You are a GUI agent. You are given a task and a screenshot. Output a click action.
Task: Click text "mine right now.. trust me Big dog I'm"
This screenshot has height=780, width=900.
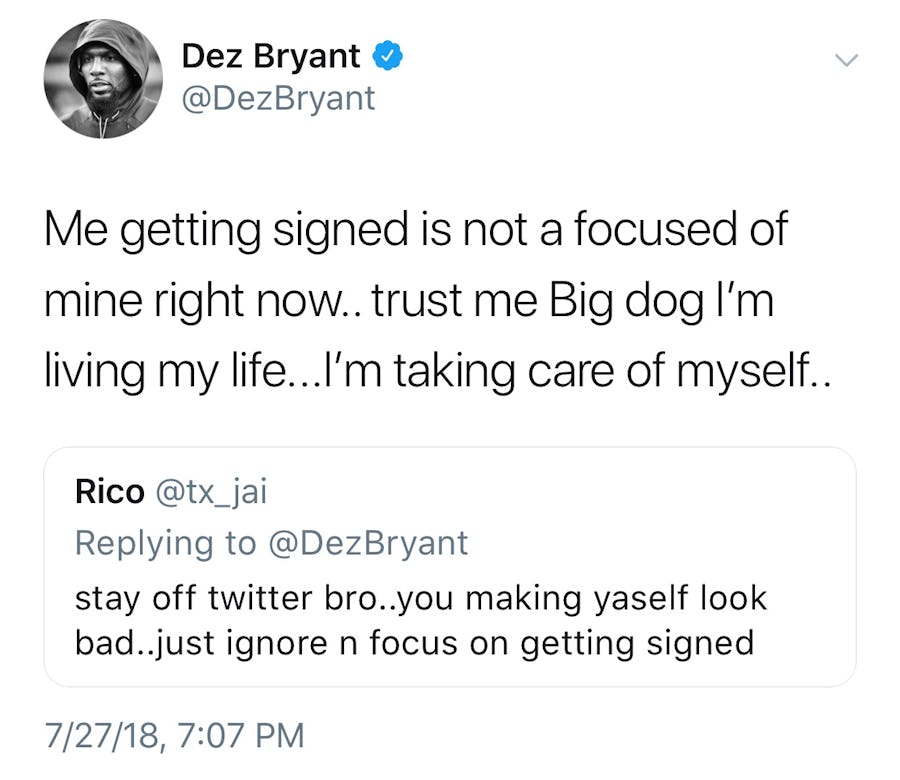(408, 300)
